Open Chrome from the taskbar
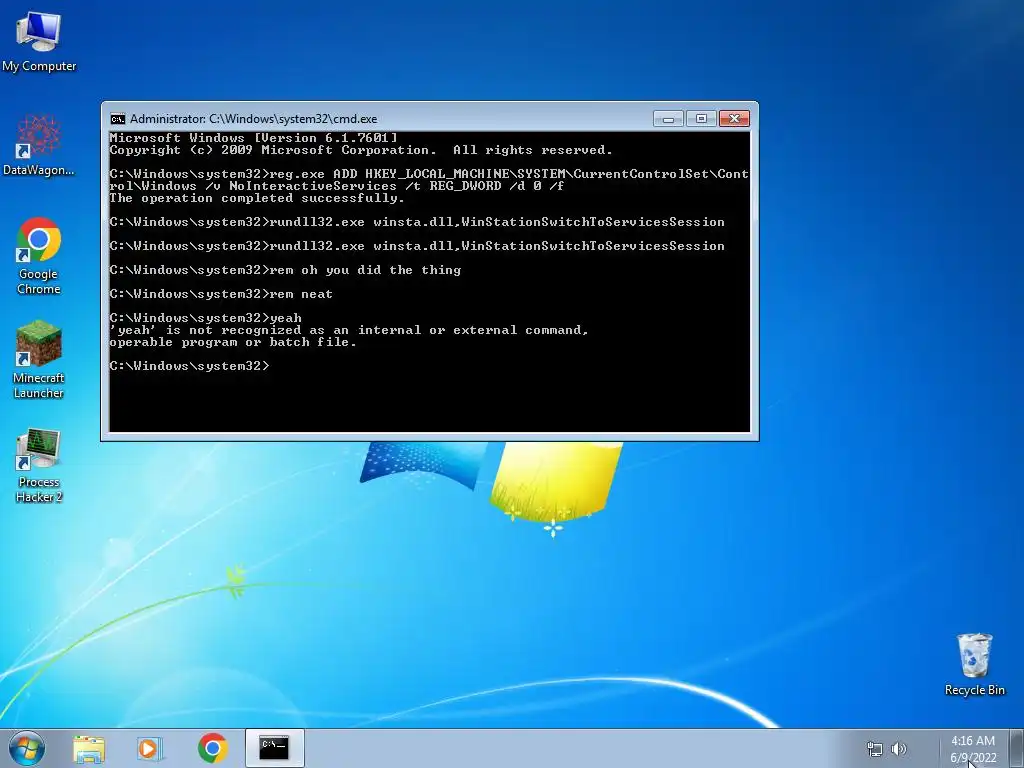This screenshot has height=768, width=1024. tap(212, 748)
